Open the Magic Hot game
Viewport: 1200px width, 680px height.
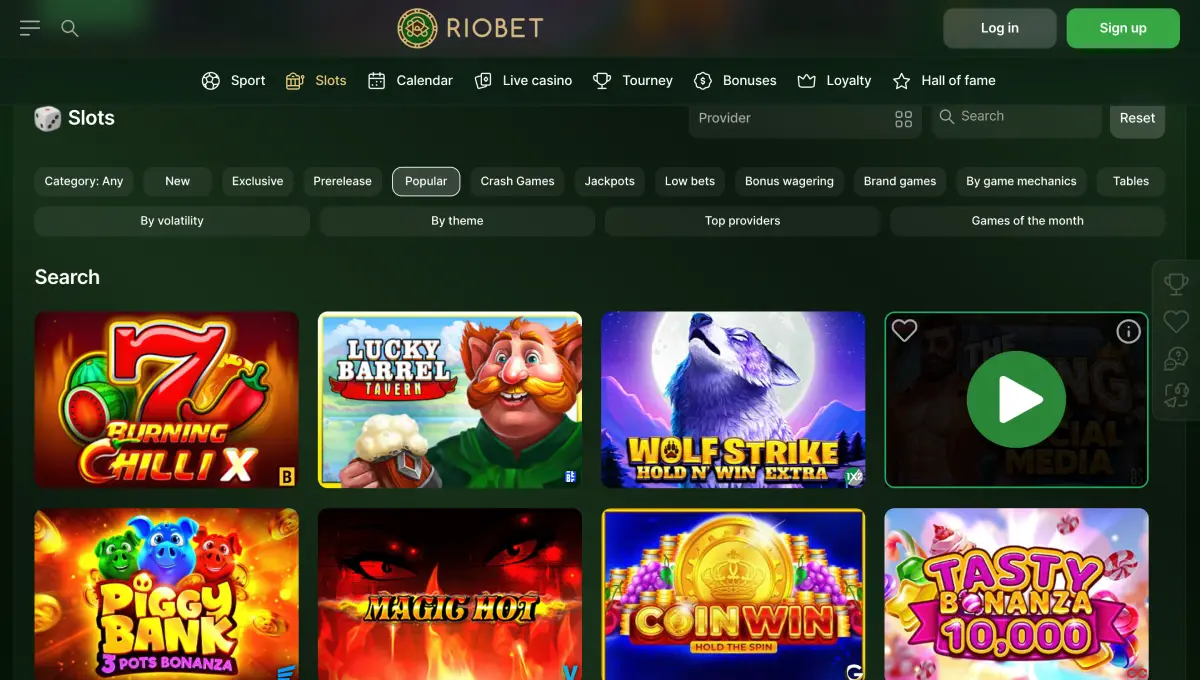pos(450,594)
